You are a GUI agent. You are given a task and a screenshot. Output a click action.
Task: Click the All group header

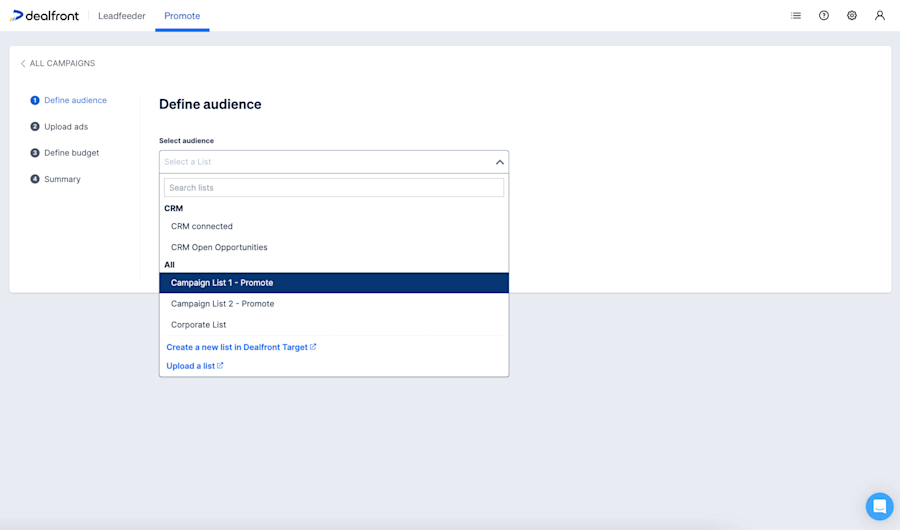169,265
